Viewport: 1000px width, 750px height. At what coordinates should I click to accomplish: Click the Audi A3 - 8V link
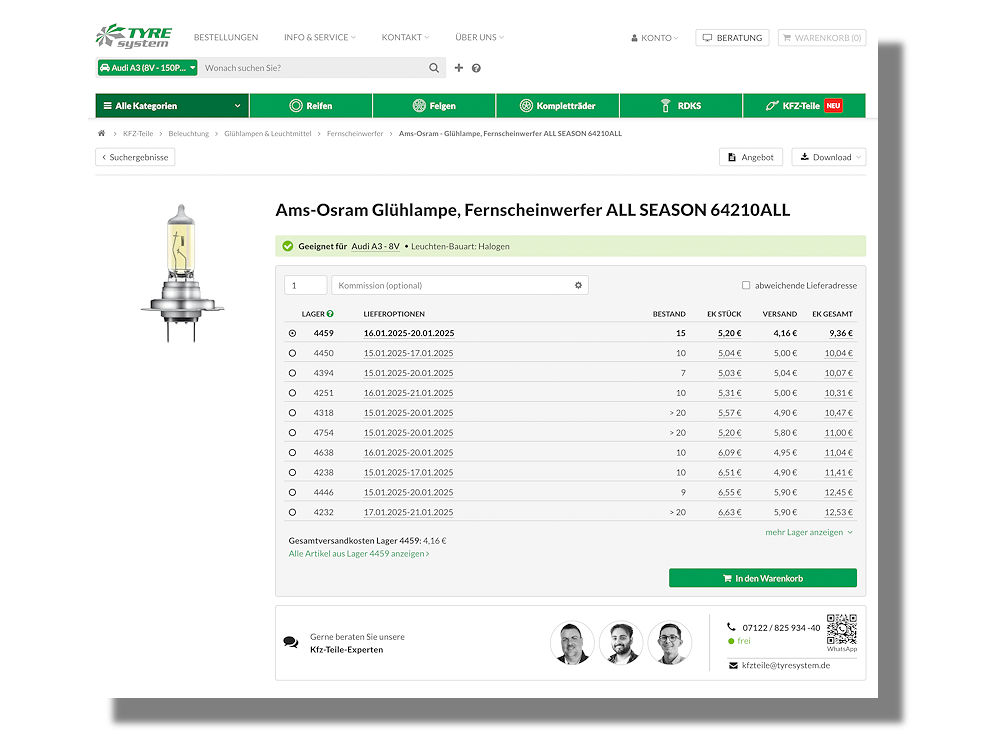click(376, 246)
